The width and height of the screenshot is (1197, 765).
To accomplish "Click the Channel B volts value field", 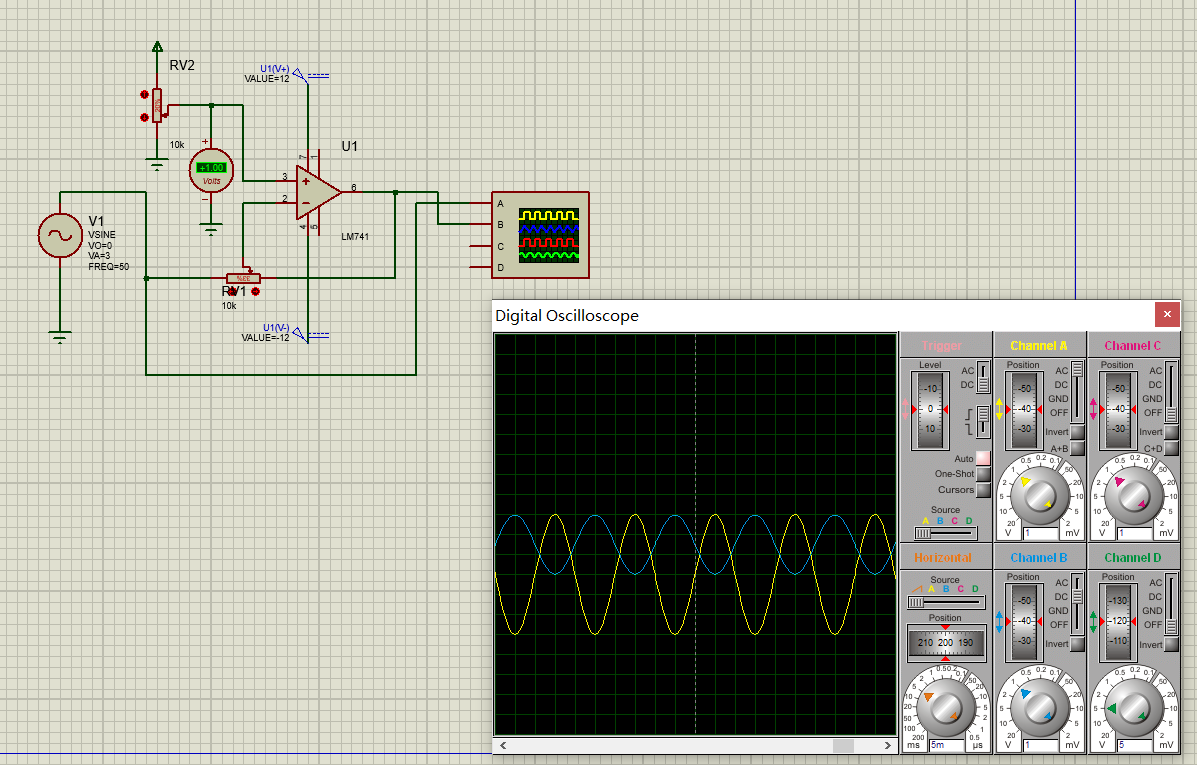I will pyautogui.click(x=1041, y=745).
